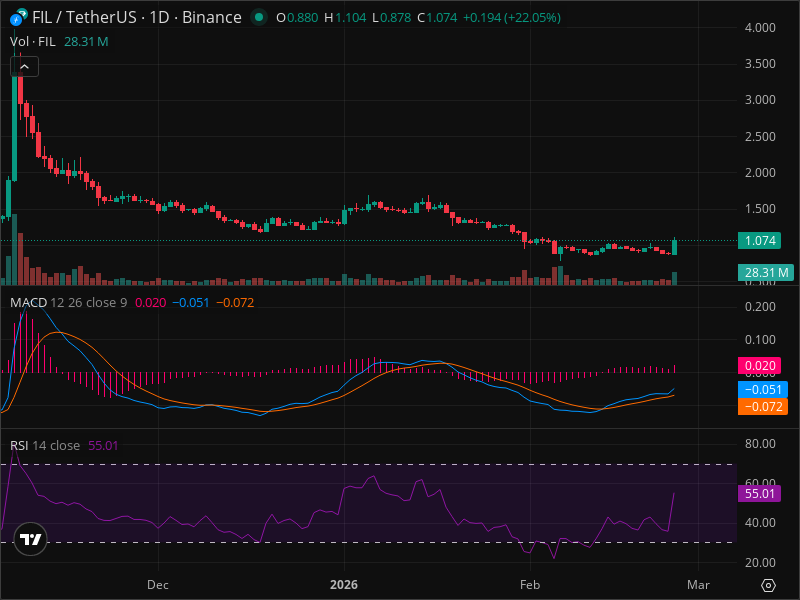Collapse the indicator legend with the arrow
This screenshot has height=600, width=800.
point(24,67)
